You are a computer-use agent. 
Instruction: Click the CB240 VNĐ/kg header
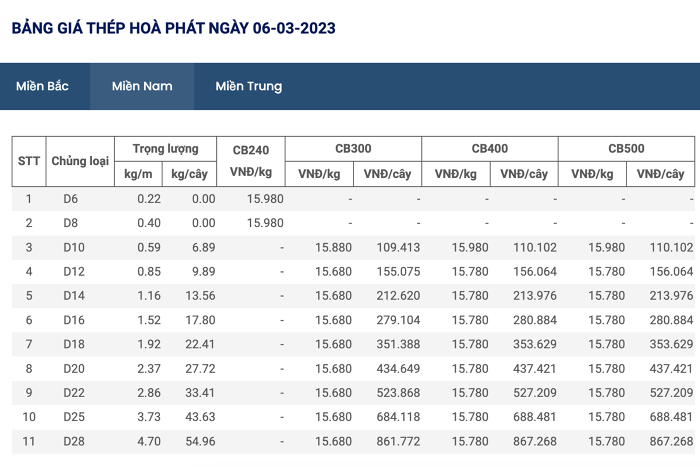[251, 161]
